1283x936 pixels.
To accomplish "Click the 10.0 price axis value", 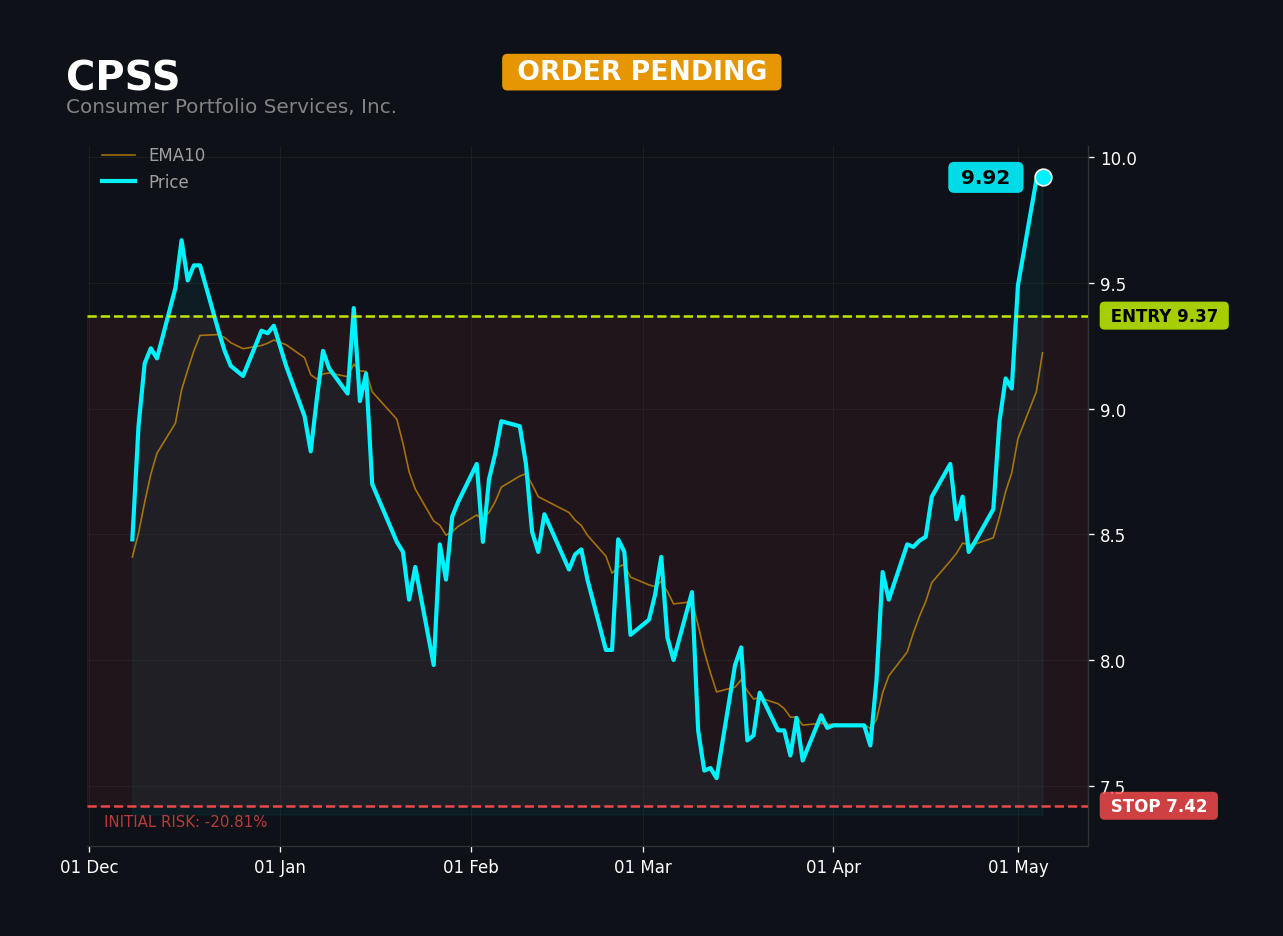I will point(1118,158).
